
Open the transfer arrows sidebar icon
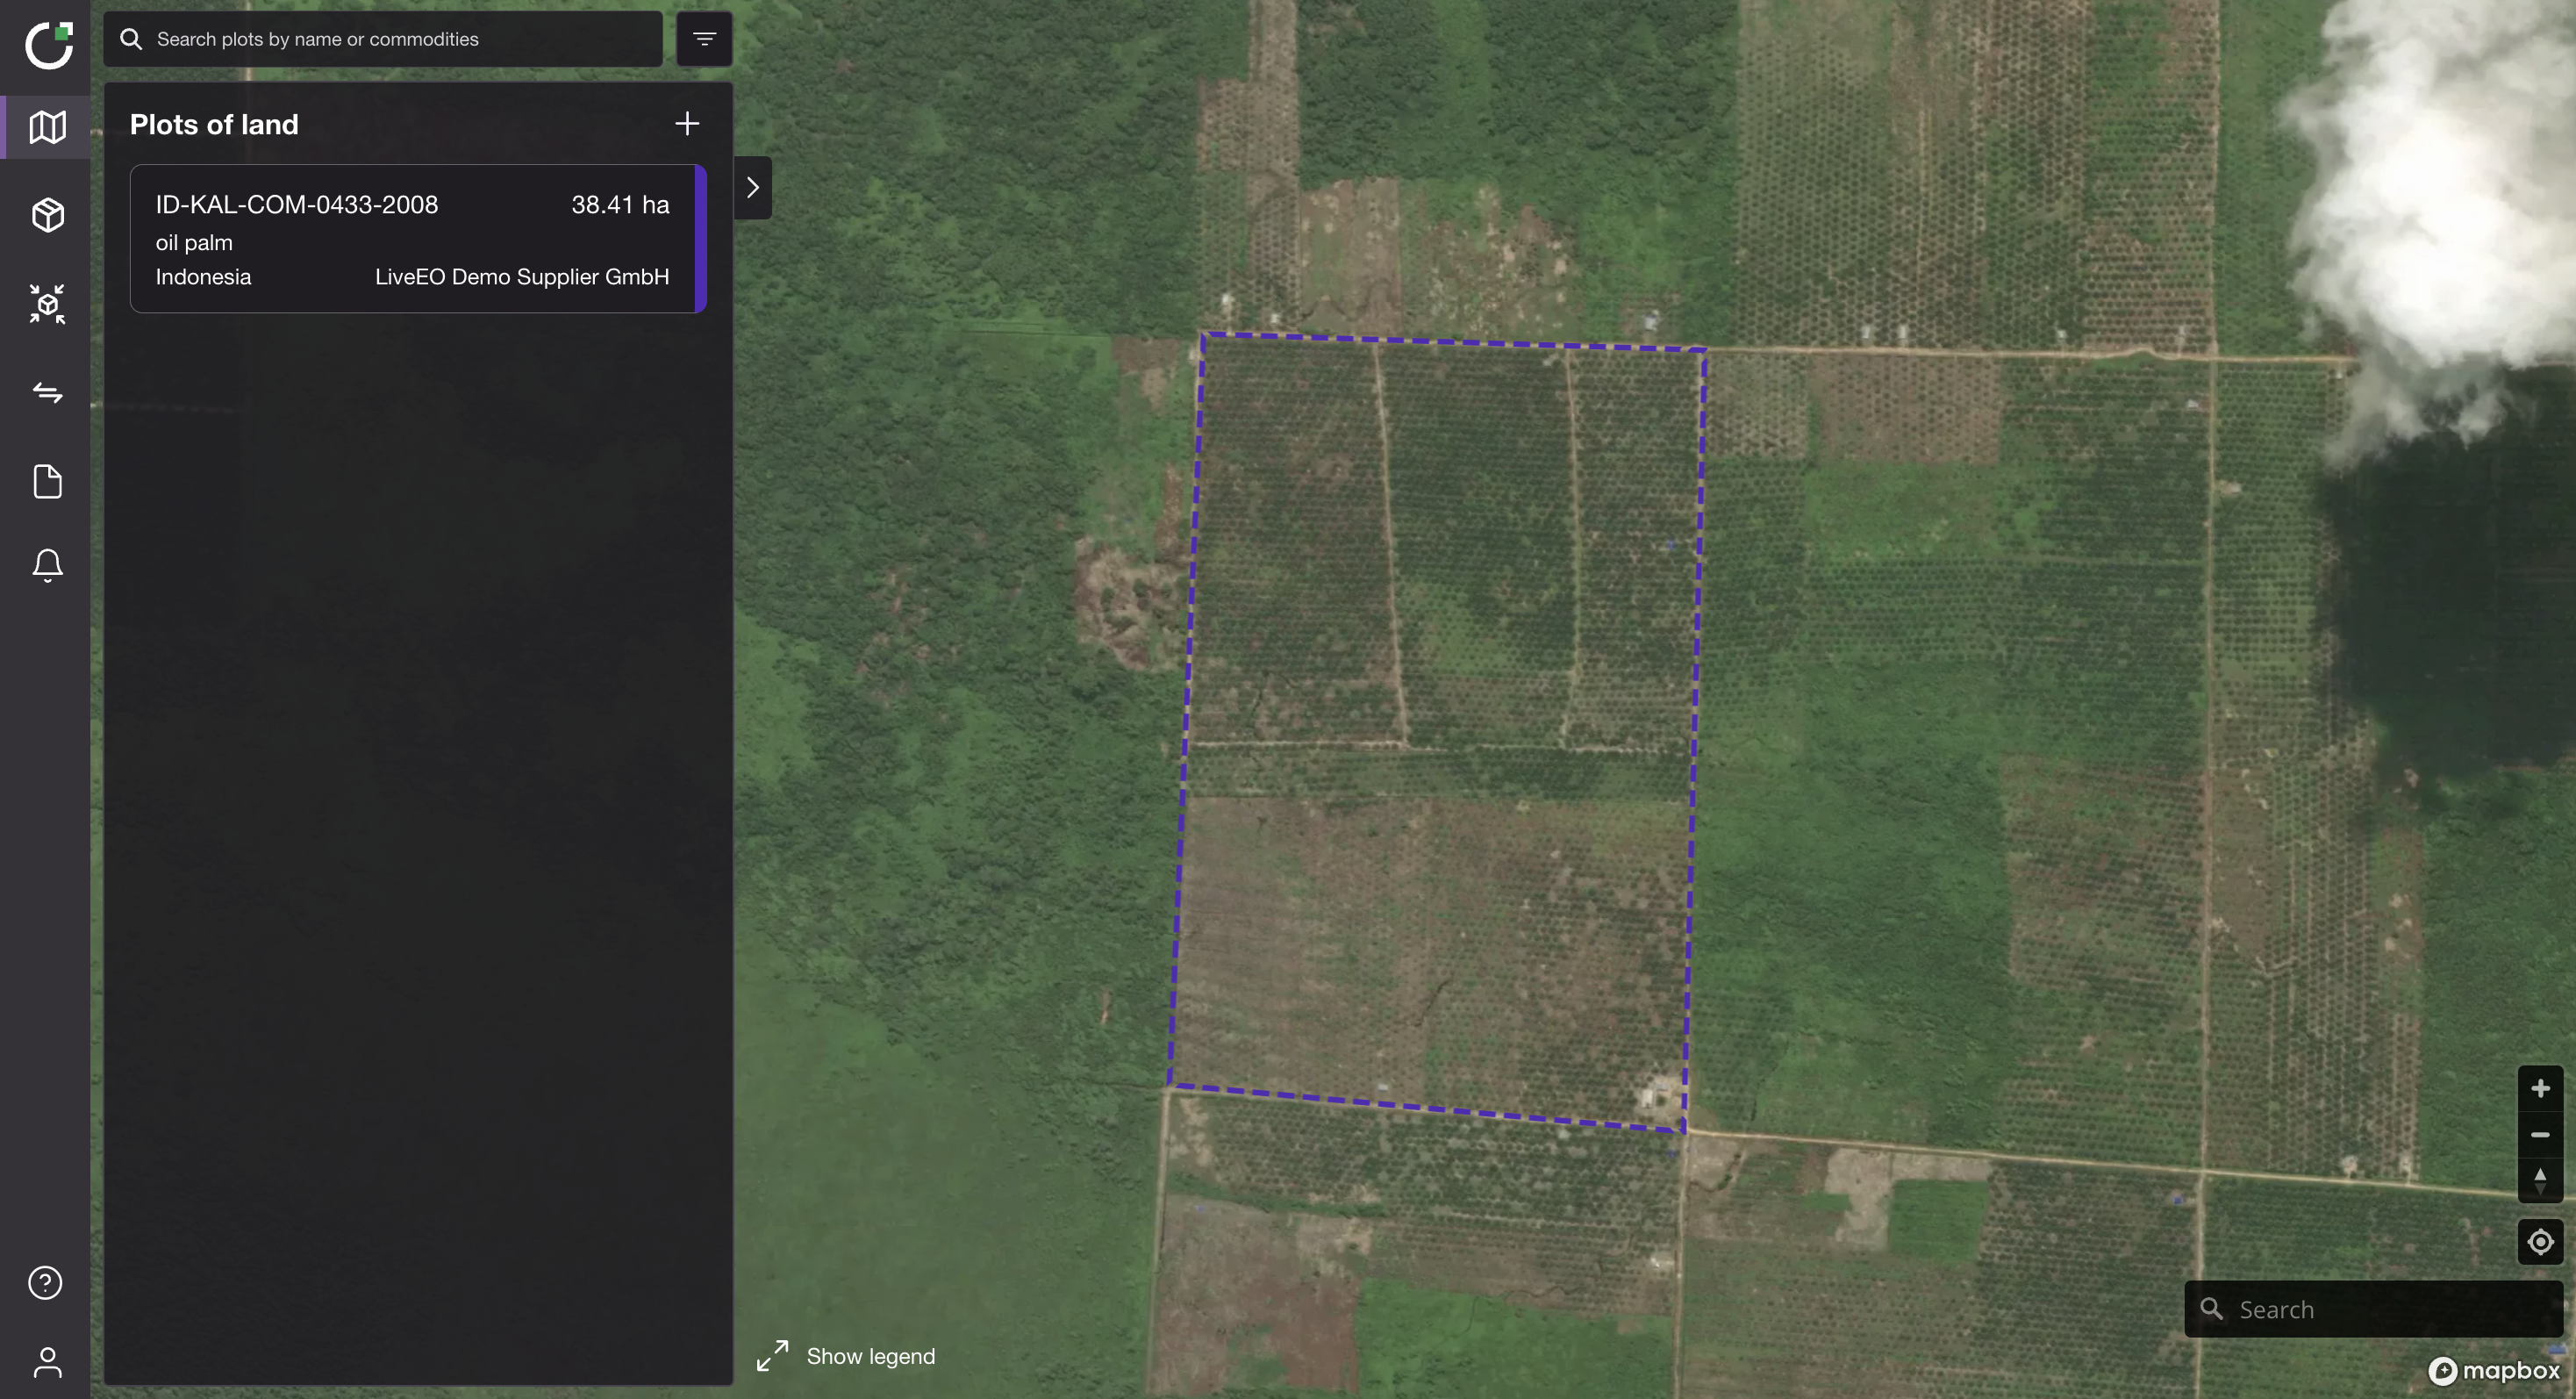click(x=47, y=393)
